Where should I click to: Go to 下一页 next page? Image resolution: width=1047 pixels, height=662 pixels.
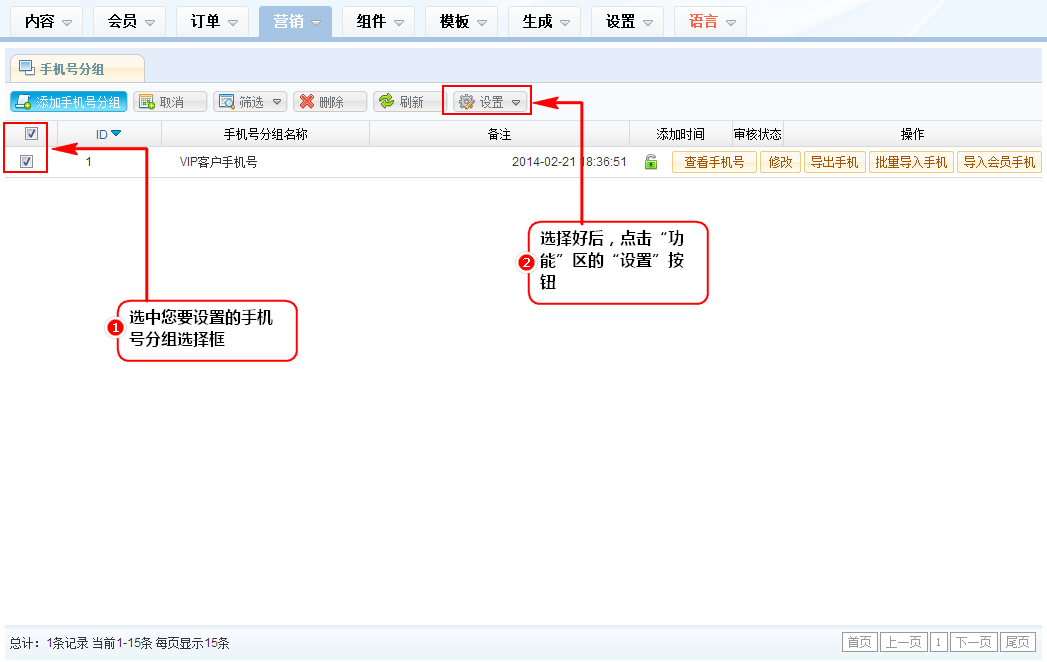pyautogui.click(x=973, y=642)
